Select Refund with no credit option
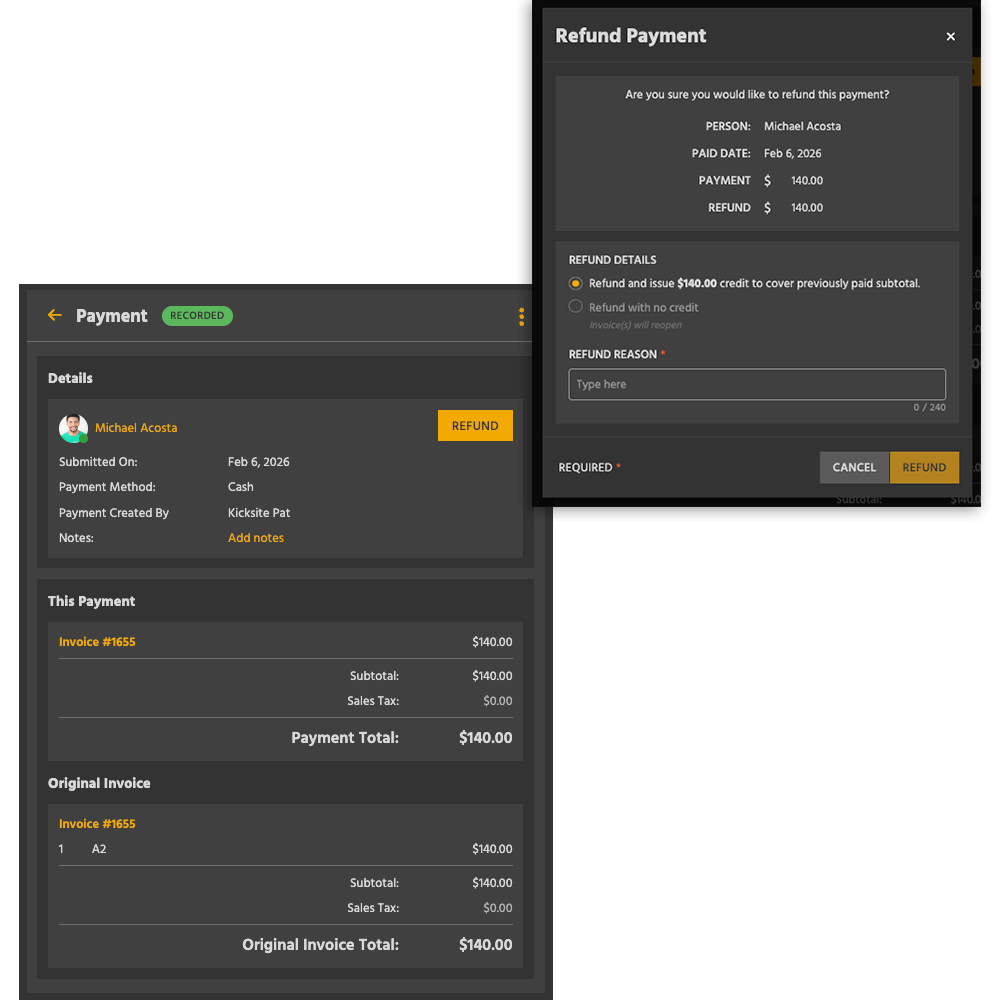Screen dimensions: 1000x1000 (575, 307)
